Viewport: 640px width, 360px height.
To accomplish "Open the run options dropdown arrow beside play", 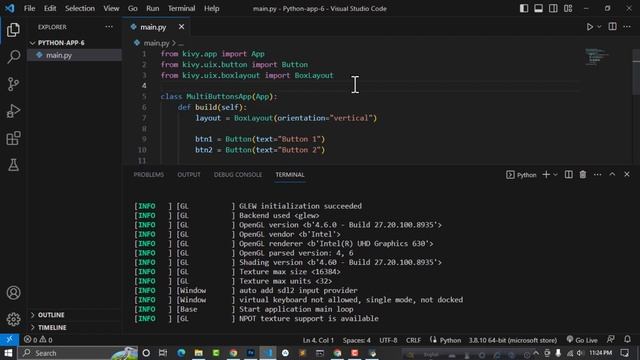I will click(x=599, y=27).
